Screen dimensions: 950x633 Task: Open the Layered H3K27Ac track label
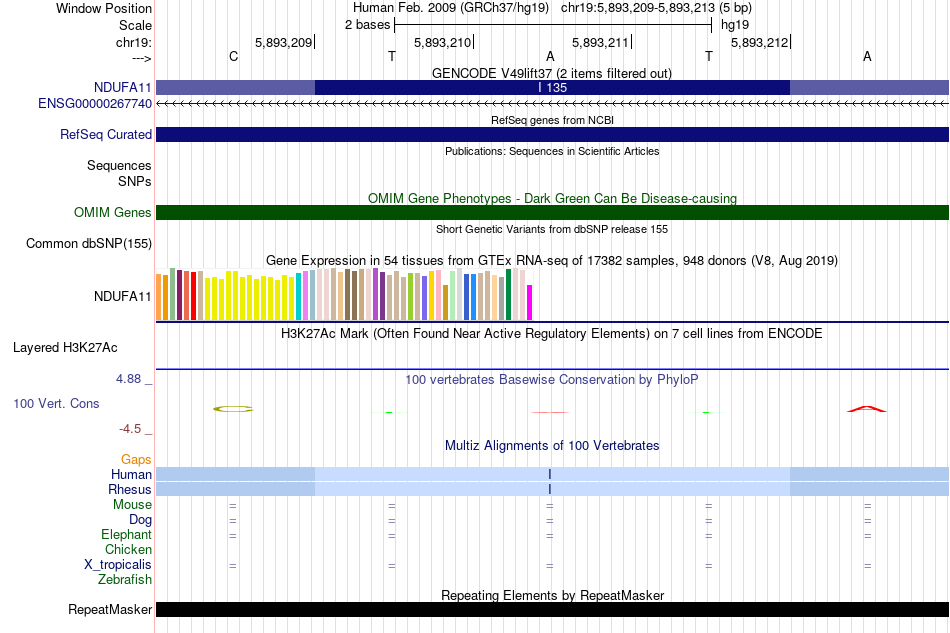tap(65, 348)
